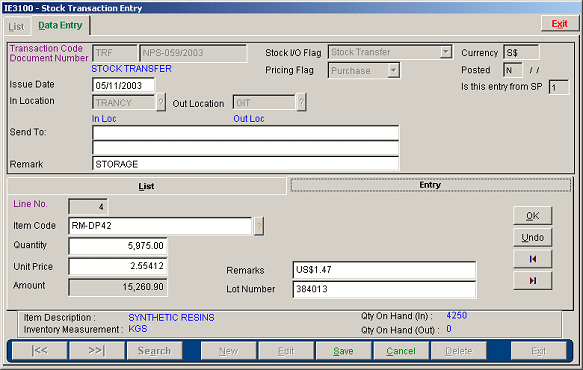Click the Posted field showing N

tap(512, 70)
